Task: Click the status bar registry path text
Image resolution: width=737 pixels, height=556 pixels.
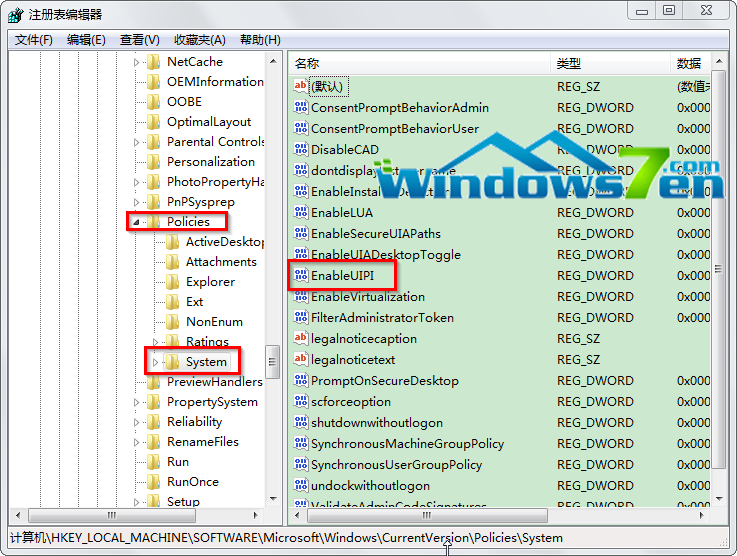Action: 286,538
